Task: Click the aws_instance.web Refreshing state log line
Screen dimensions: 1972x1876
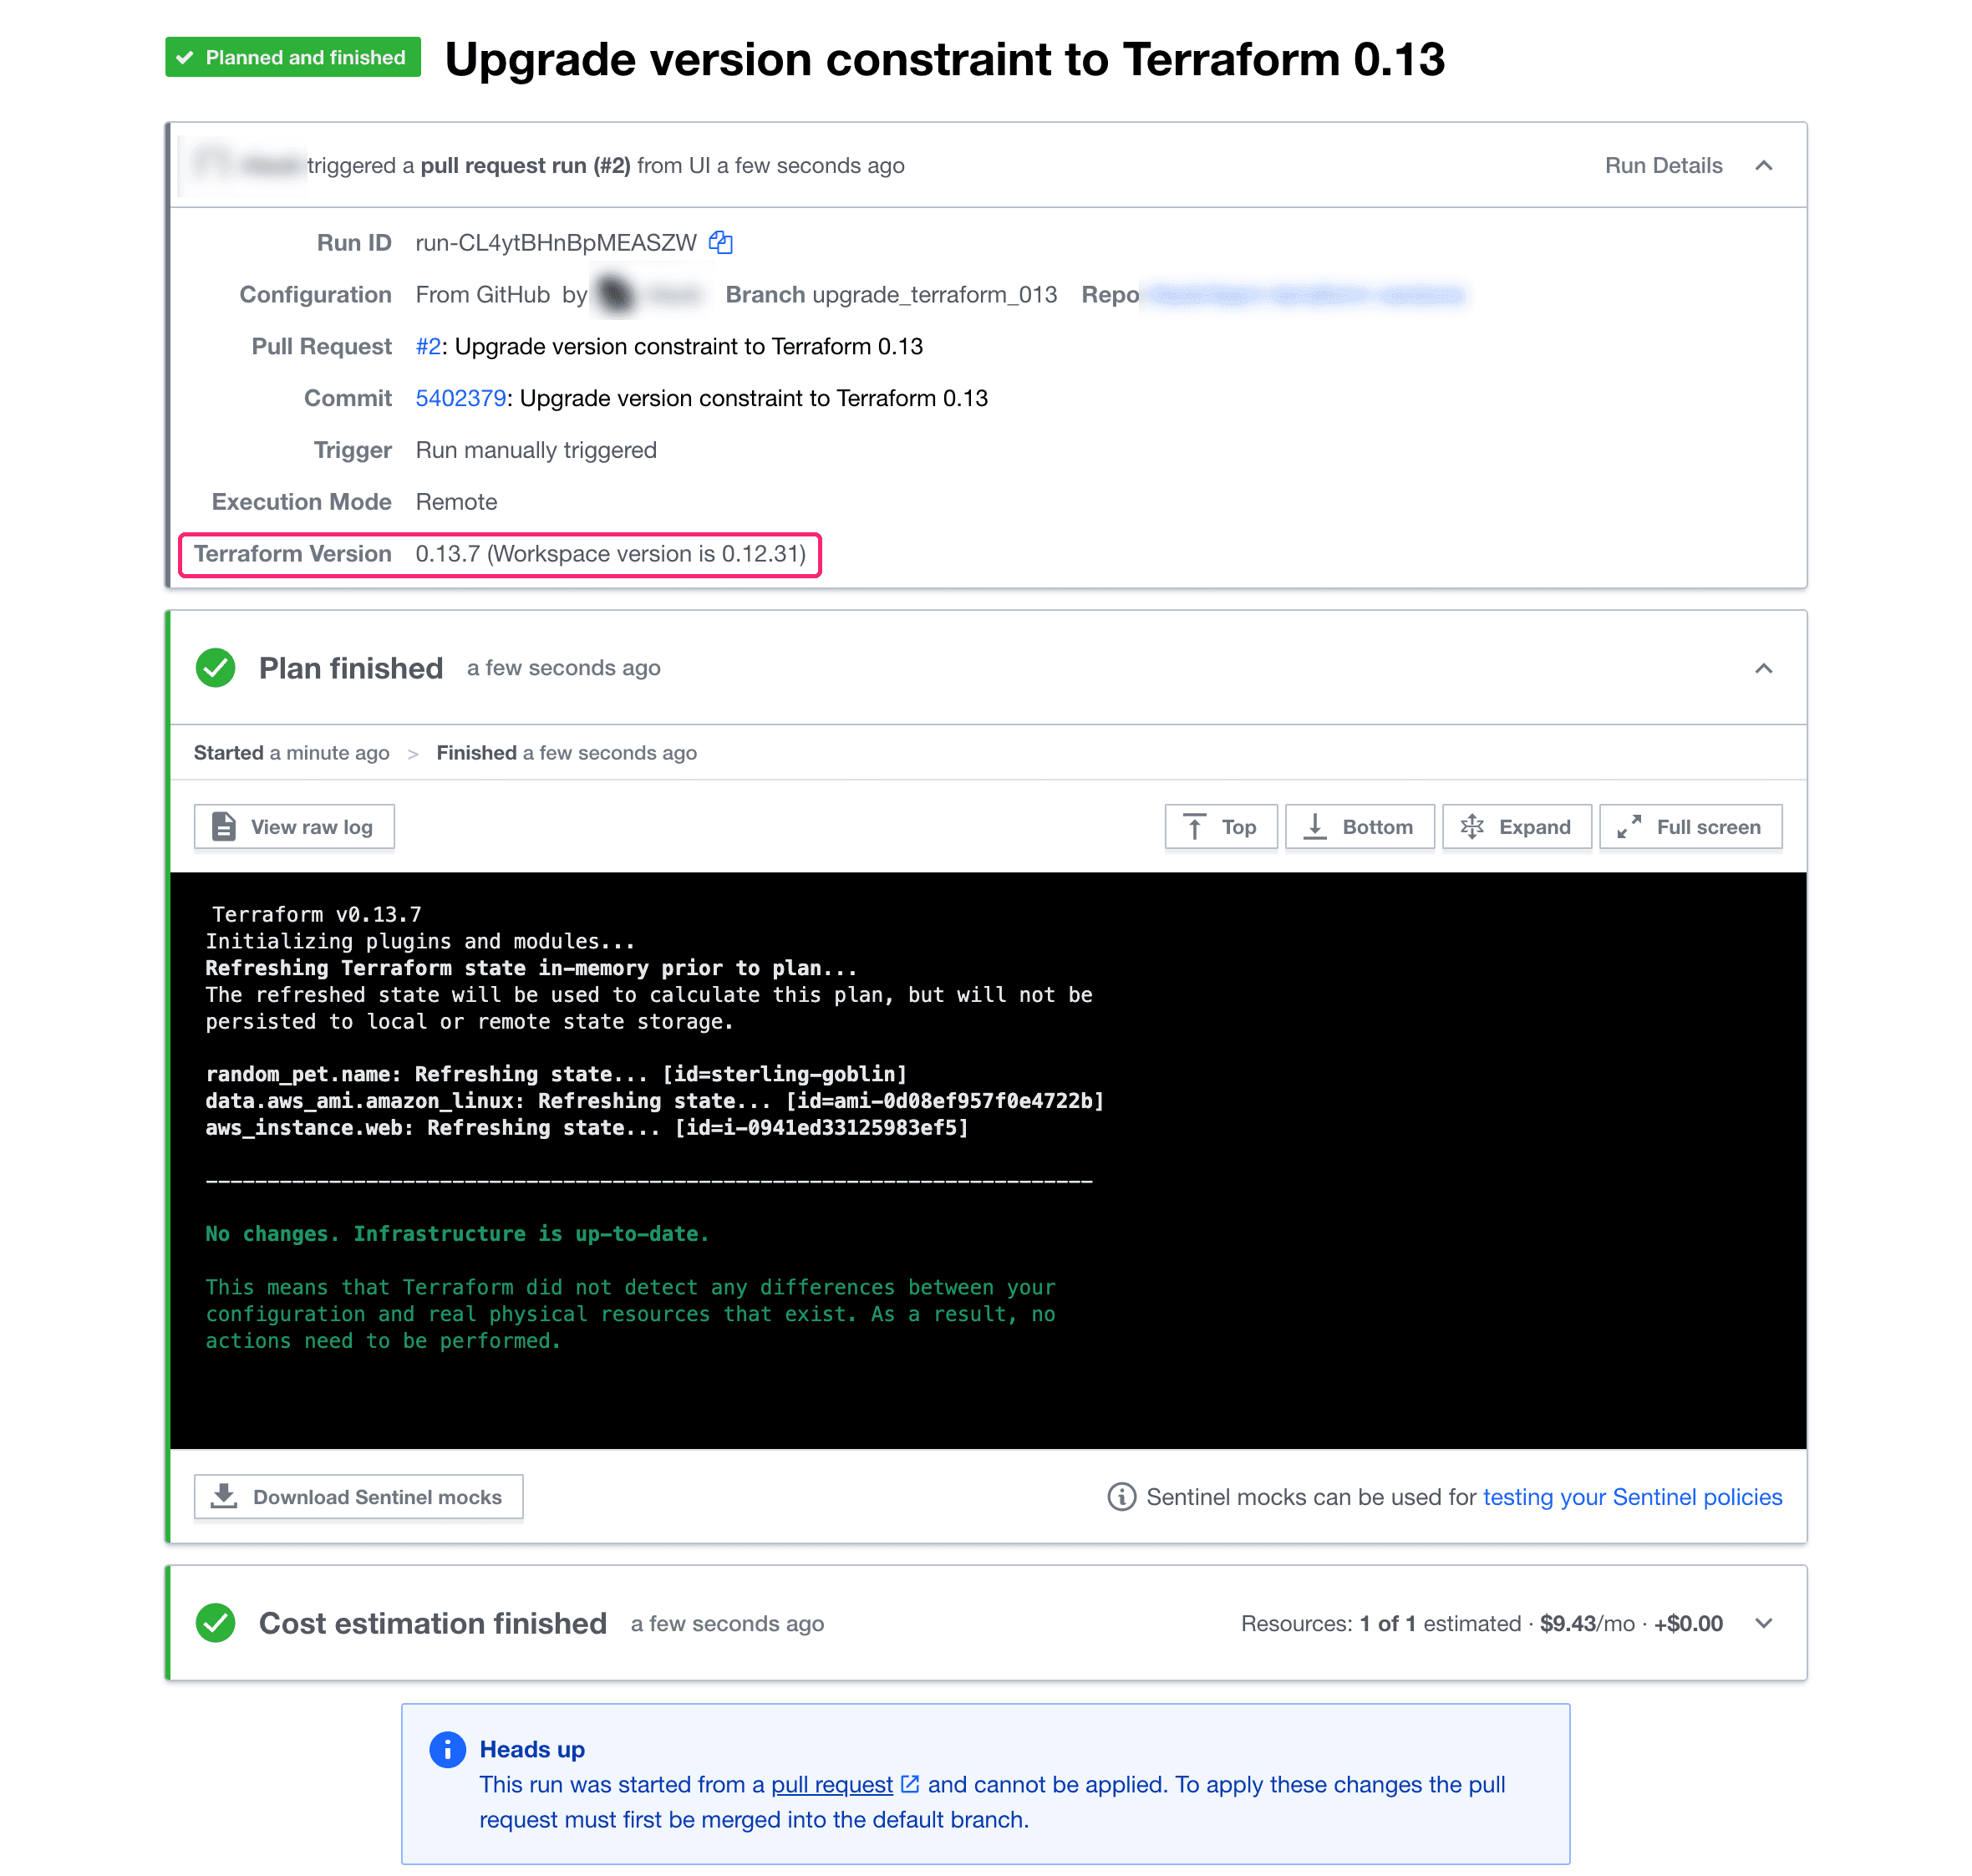Action: 587,1127
